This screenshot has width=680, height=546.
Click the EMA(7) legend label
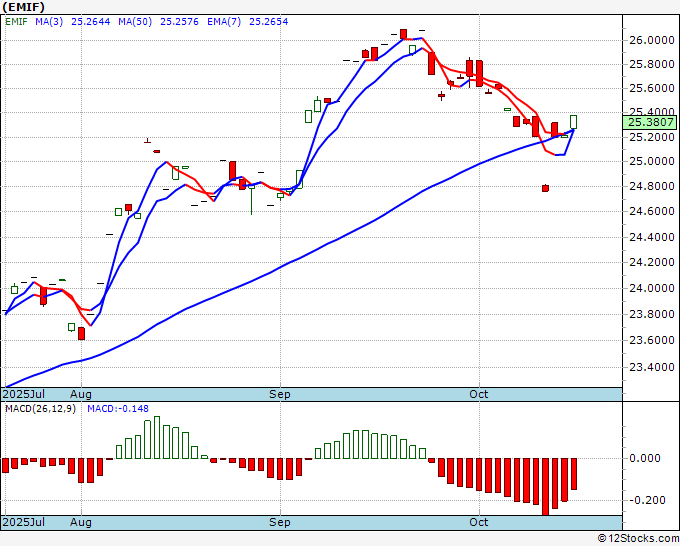(224, 21)
